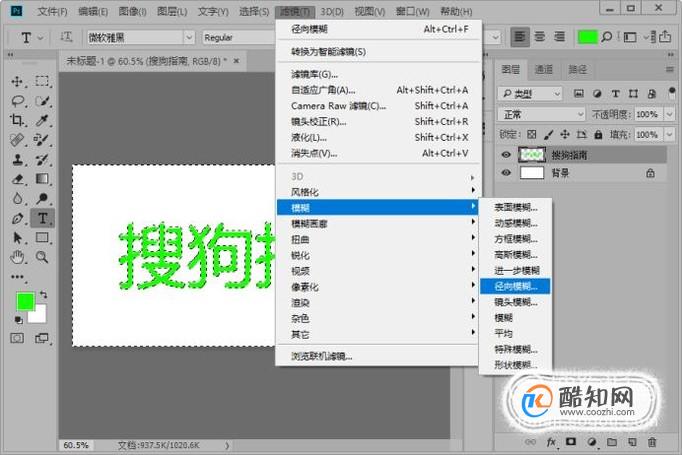Image resolution: width=682 pixels, height=455 pixels.
Task: Open the Regular font style dropdown
Action: click(x=239, y=37)
